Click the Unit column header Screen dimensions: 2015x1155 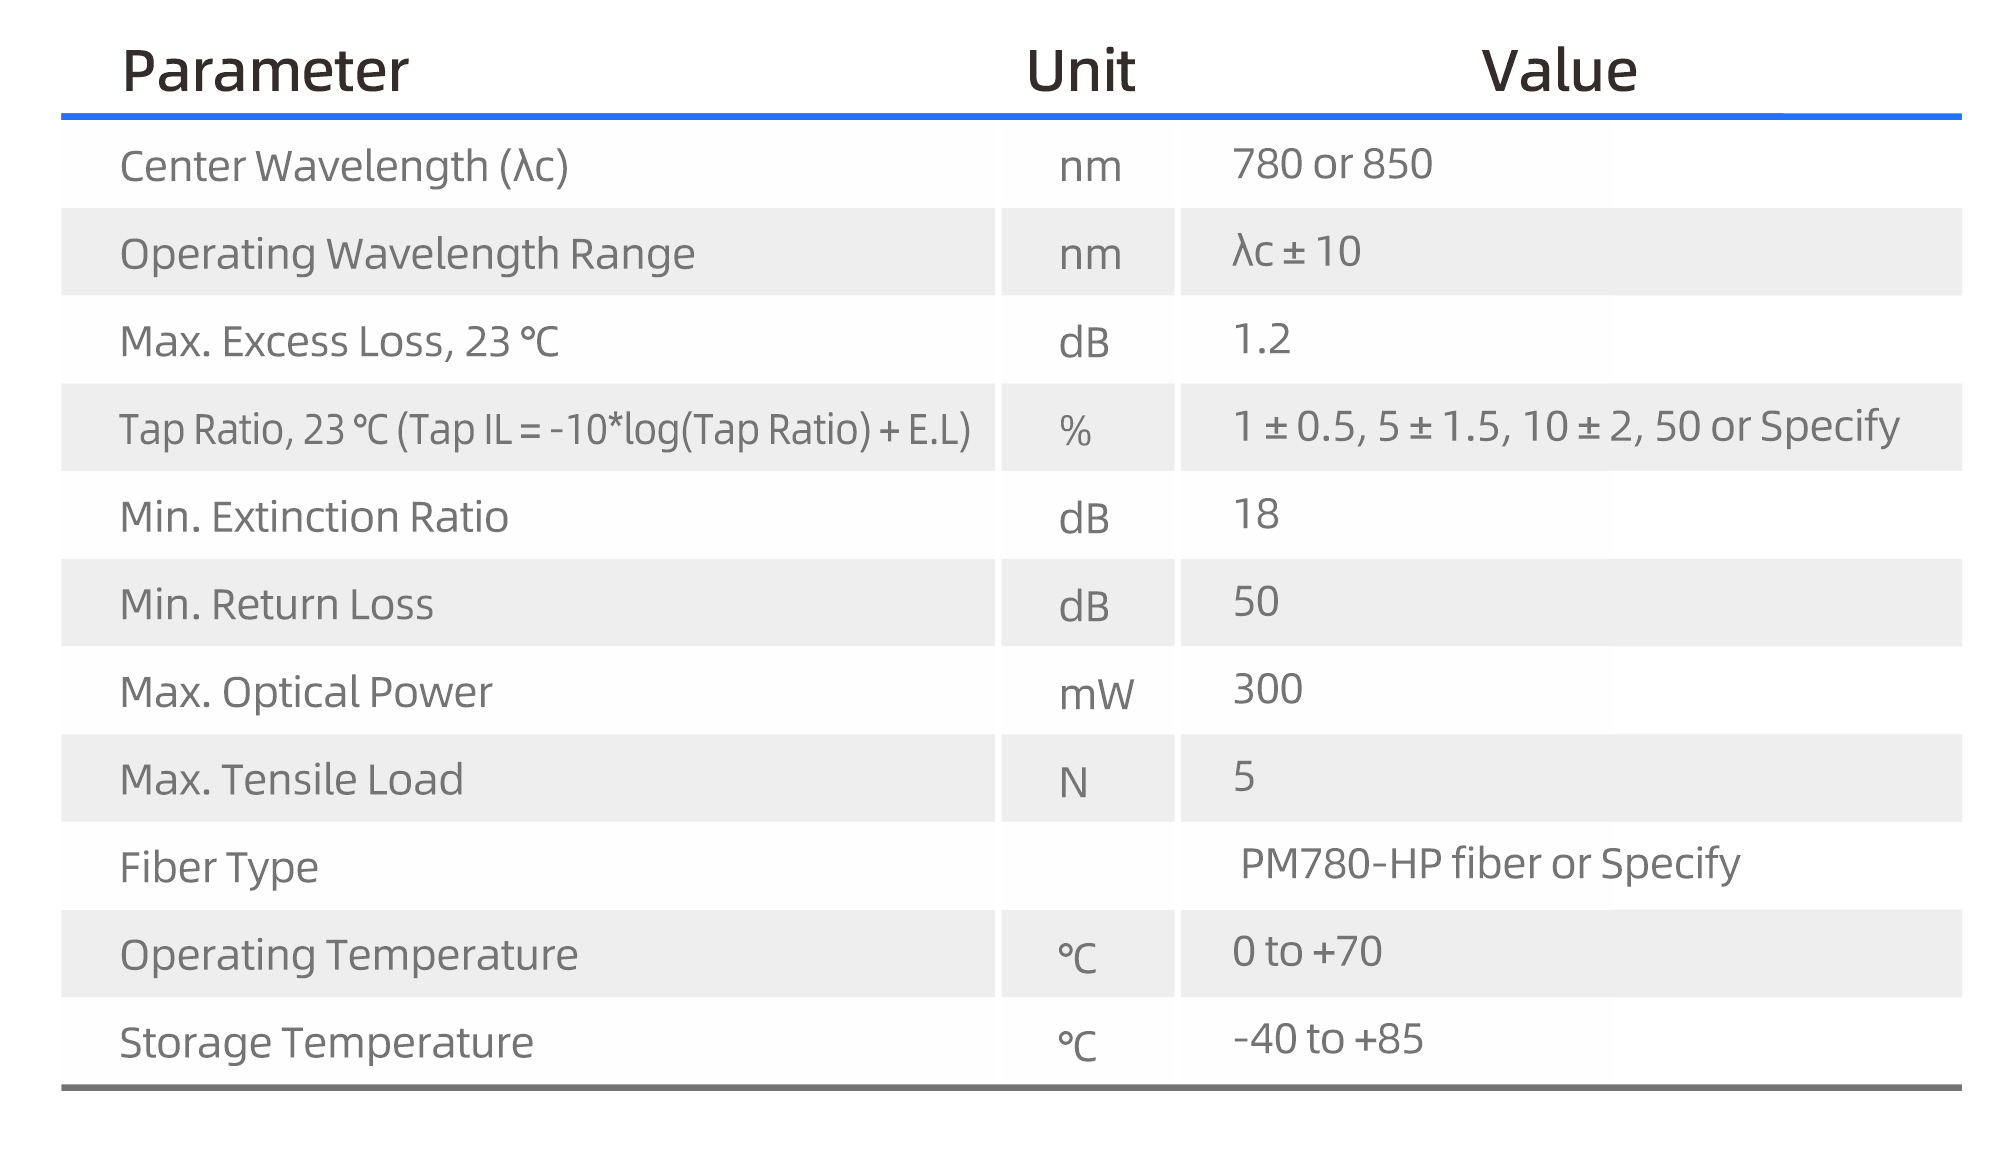1080,71
